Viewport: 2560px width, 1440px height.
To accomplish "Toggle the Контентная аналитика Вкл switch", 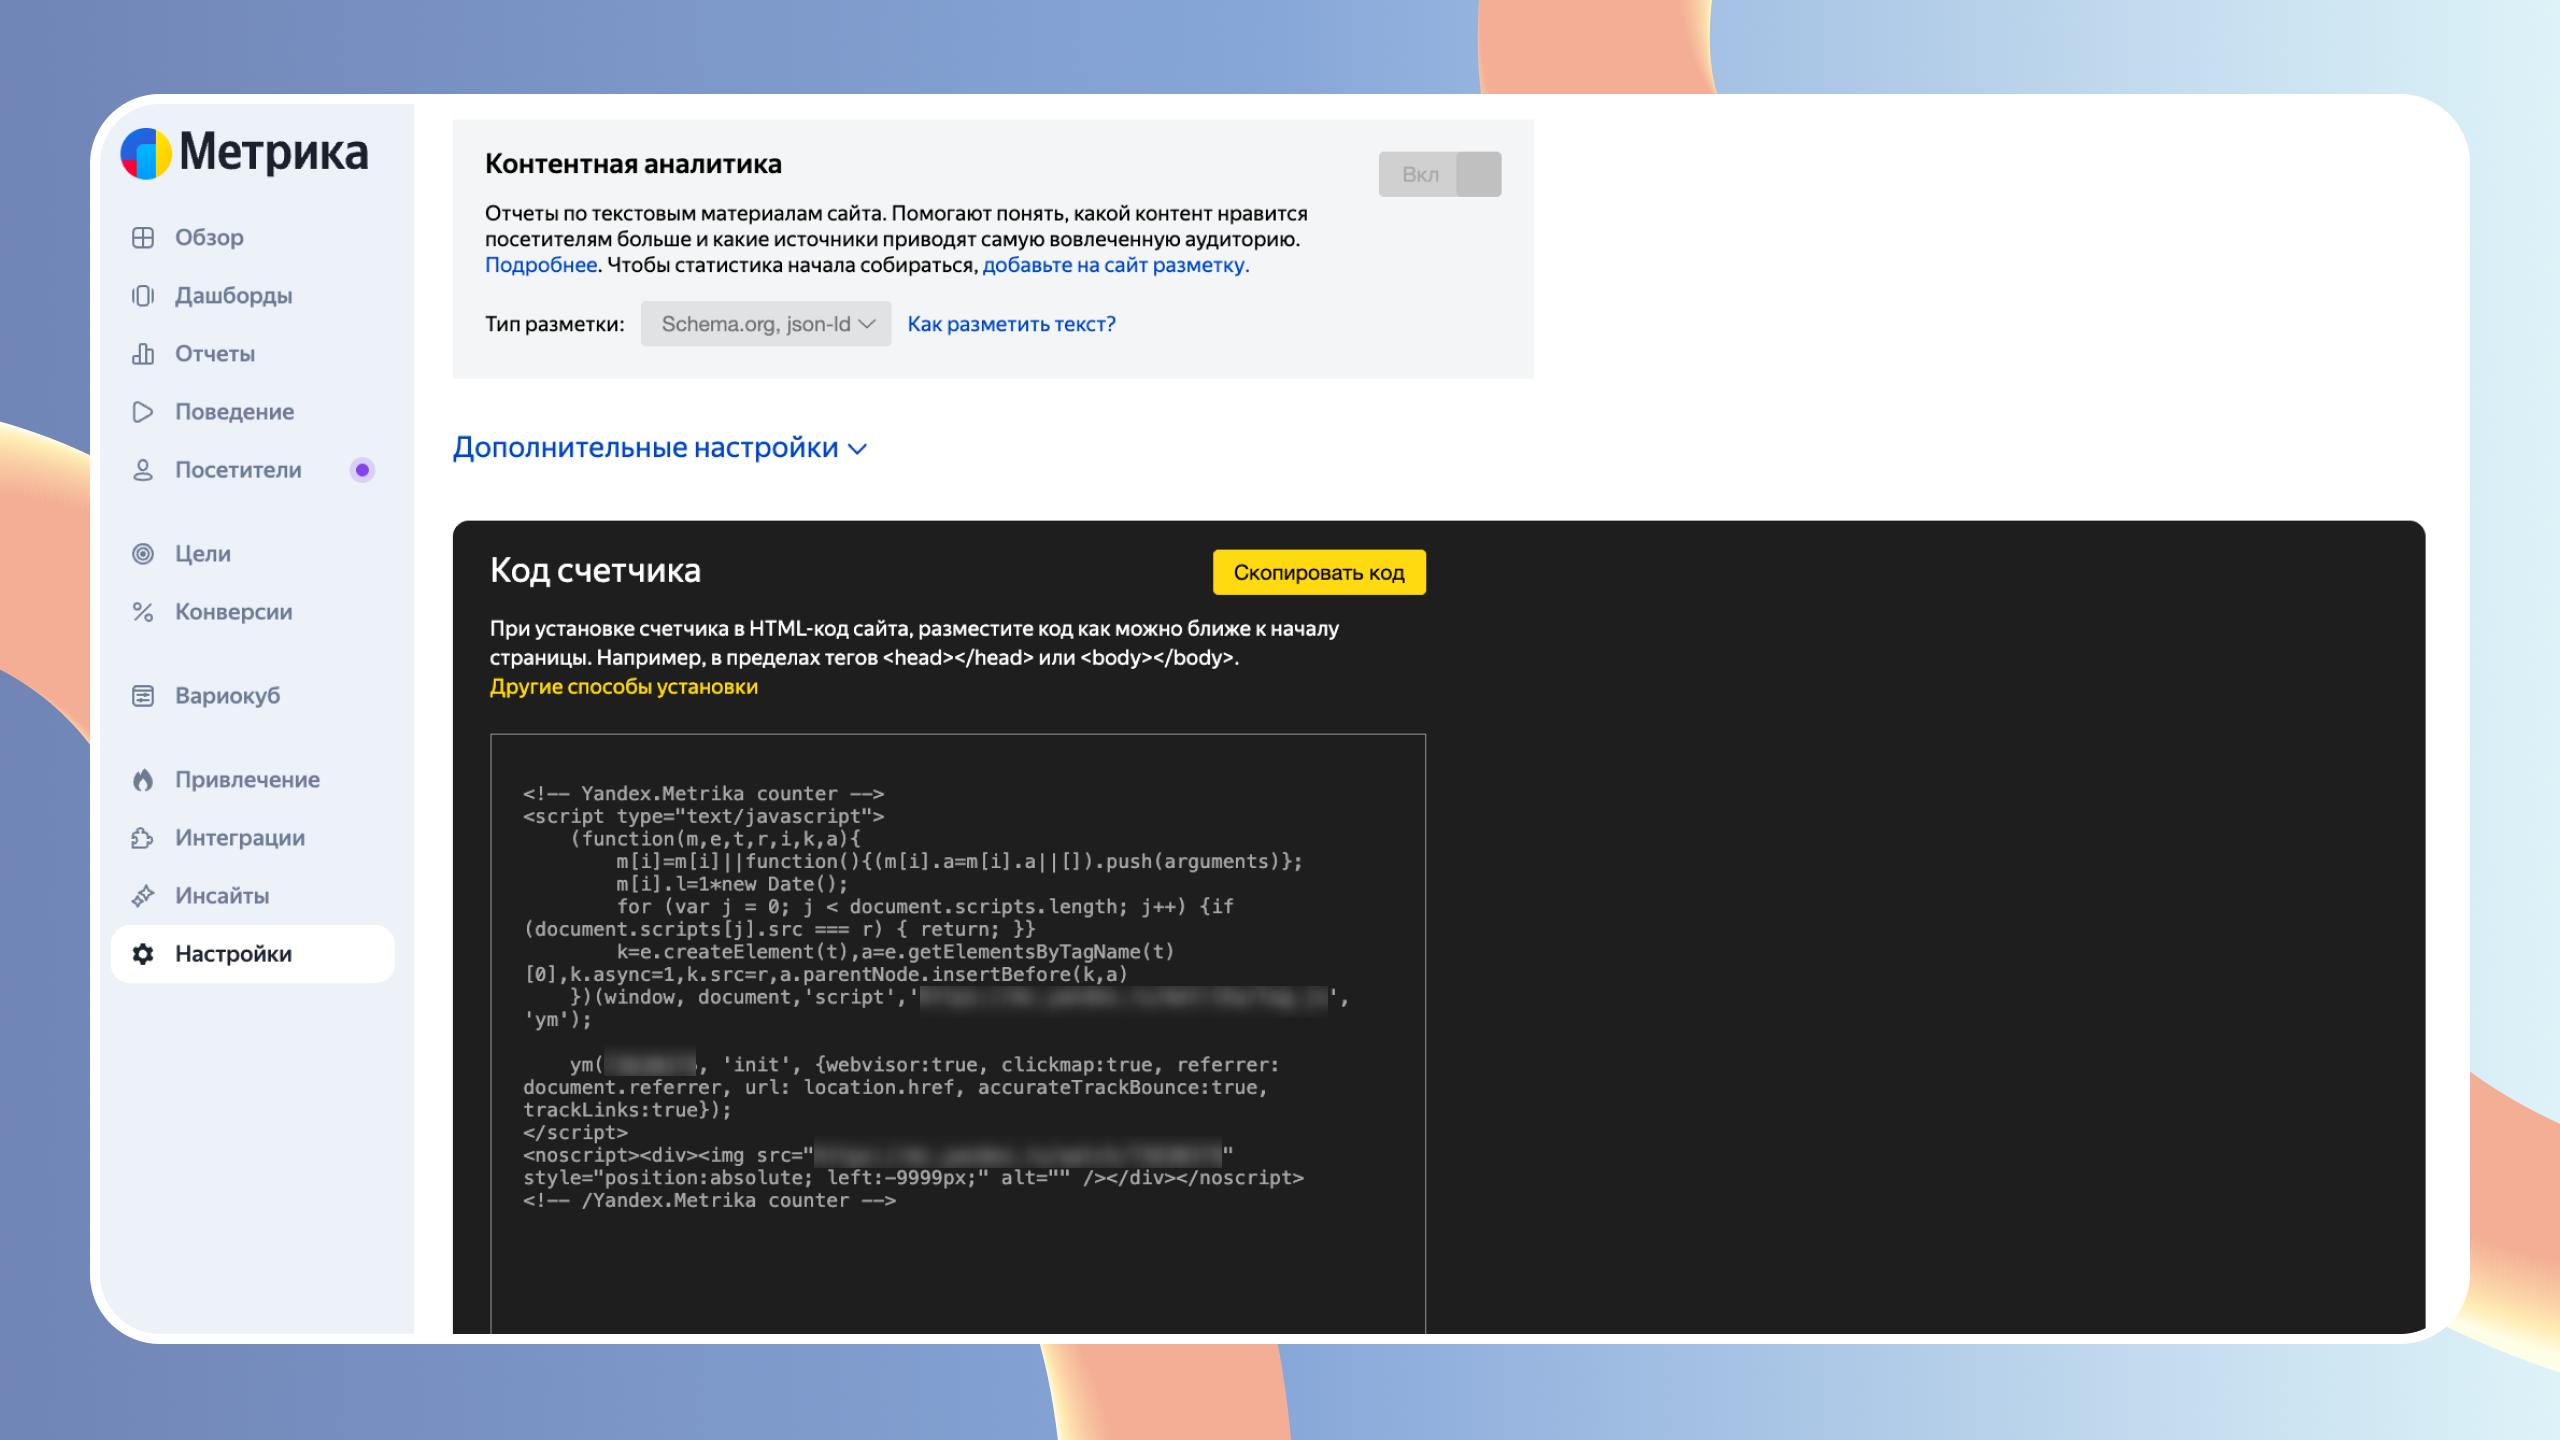I will (x=1439, y=174).
